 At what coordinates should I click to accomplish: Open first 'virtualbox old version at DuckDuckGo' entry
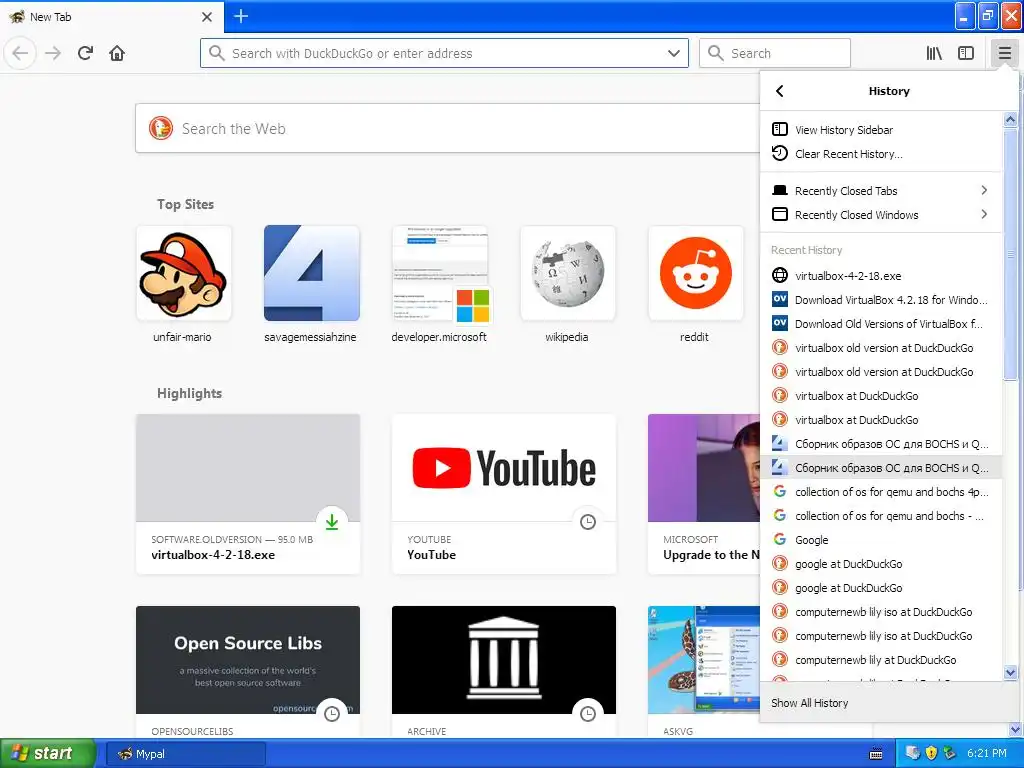point(881,348)
